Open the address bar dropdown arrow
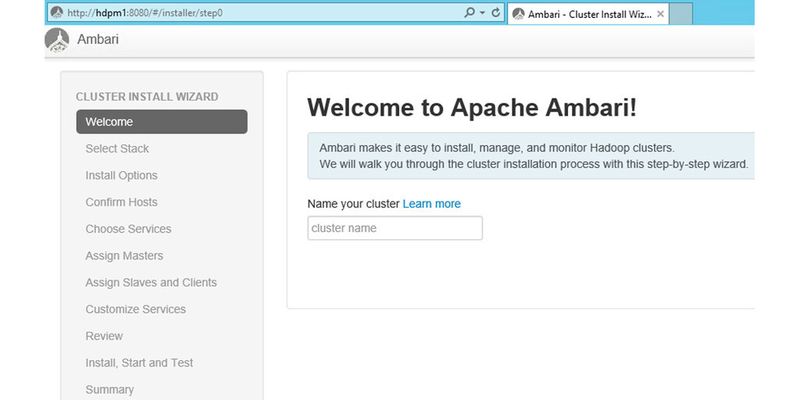This screenshot has width=800, height=400. tap(482, 13)
